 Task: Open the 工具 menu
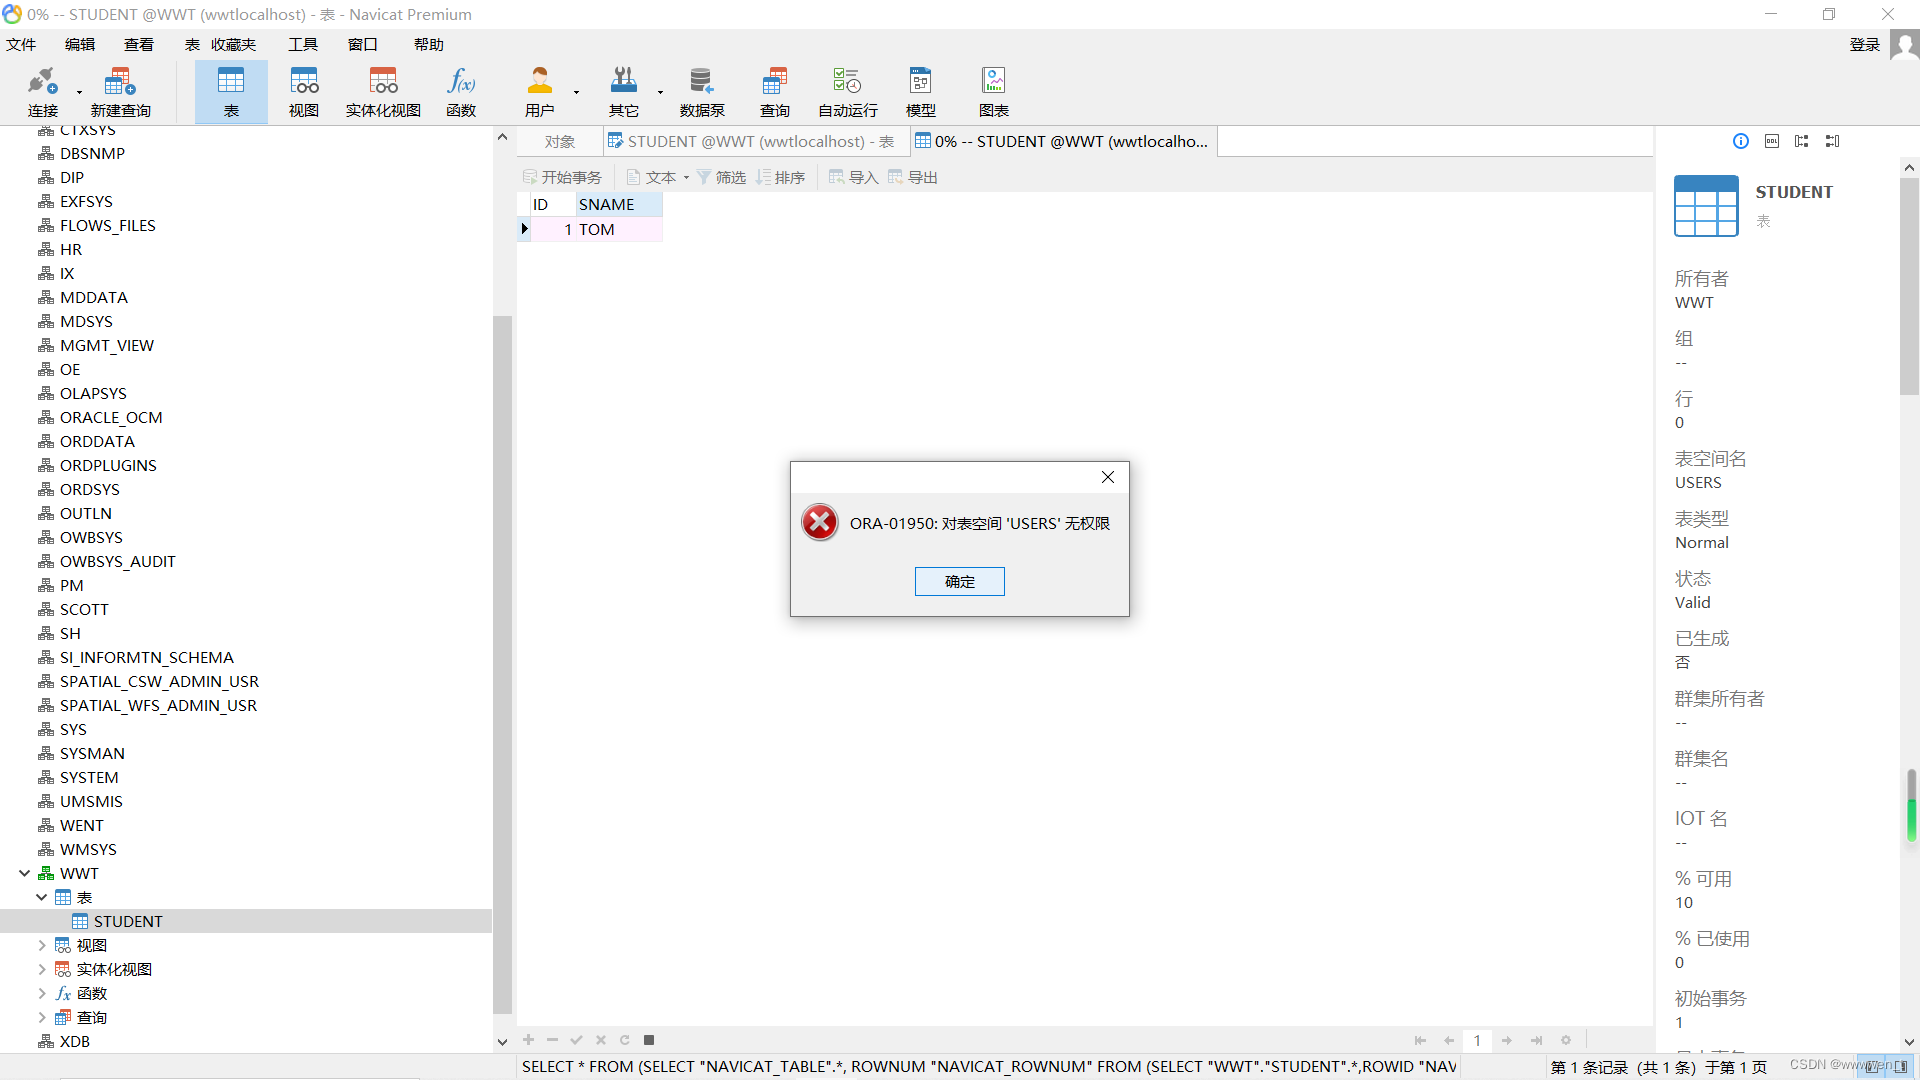[x=302, y=44]
